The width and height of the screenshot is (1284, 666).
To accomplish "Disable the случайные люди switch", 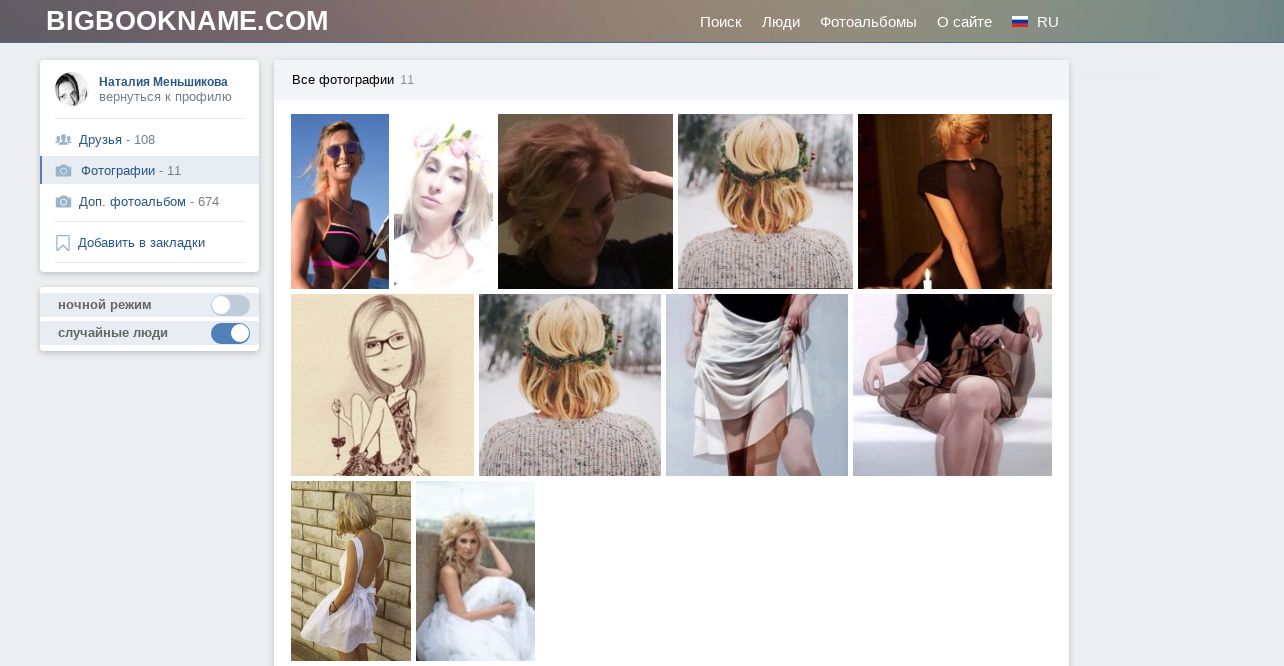I will tap(230, 333).
